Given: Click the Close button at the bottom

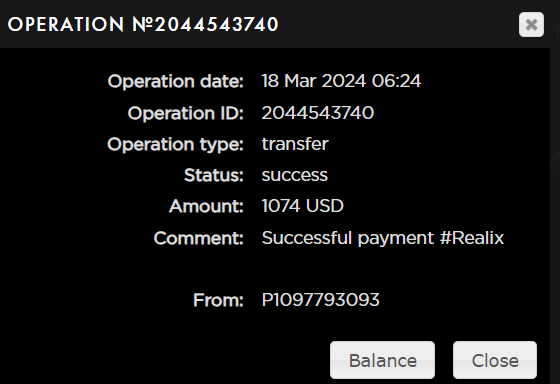Looking at the screenshot, I should pyautogui.click(x=495, y=360).
